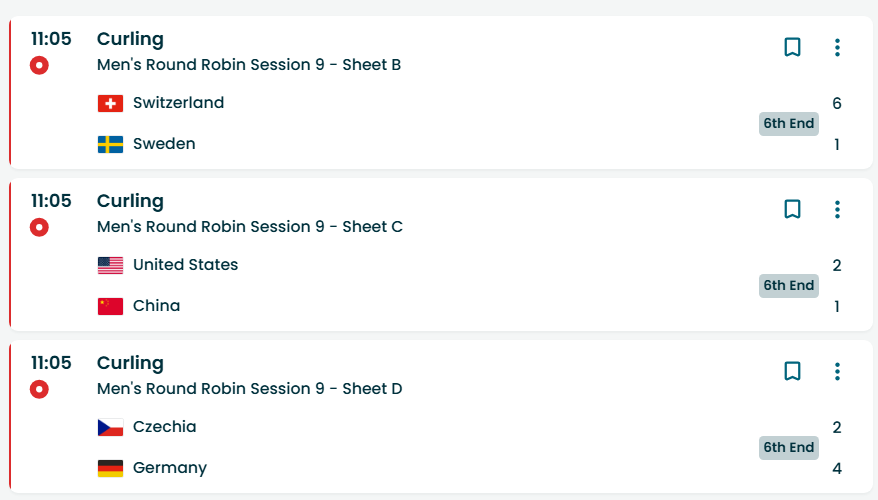Image resolution: width=878 pixels, height=500 pixels.
Task: Click the 6th End badge for Switzerland match
Action: [x=788, y=124]
